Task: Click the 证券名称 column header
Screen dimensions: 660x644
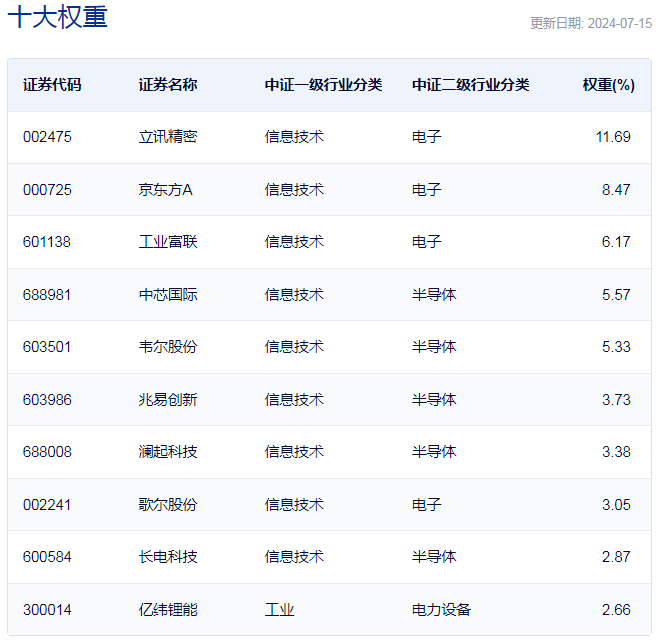Action: [x=168, y=85]
